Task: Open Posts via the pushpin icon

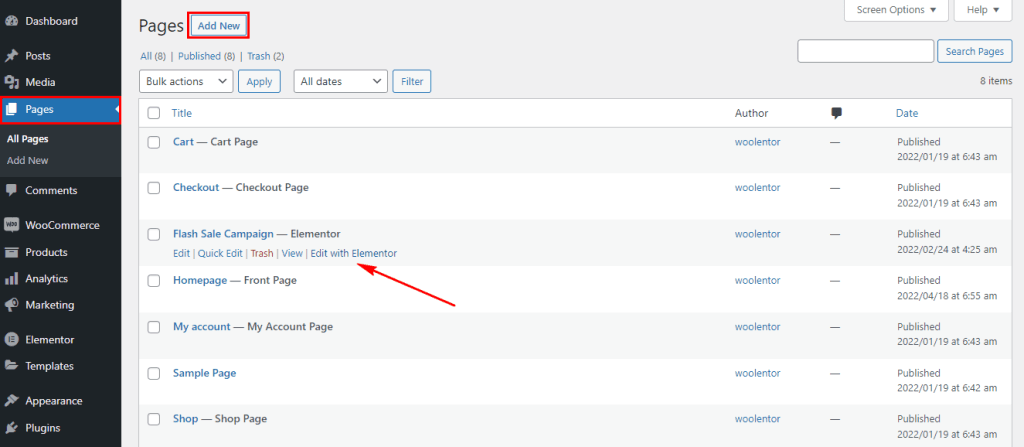Action: pyautogui.click(x=12, y=56)
